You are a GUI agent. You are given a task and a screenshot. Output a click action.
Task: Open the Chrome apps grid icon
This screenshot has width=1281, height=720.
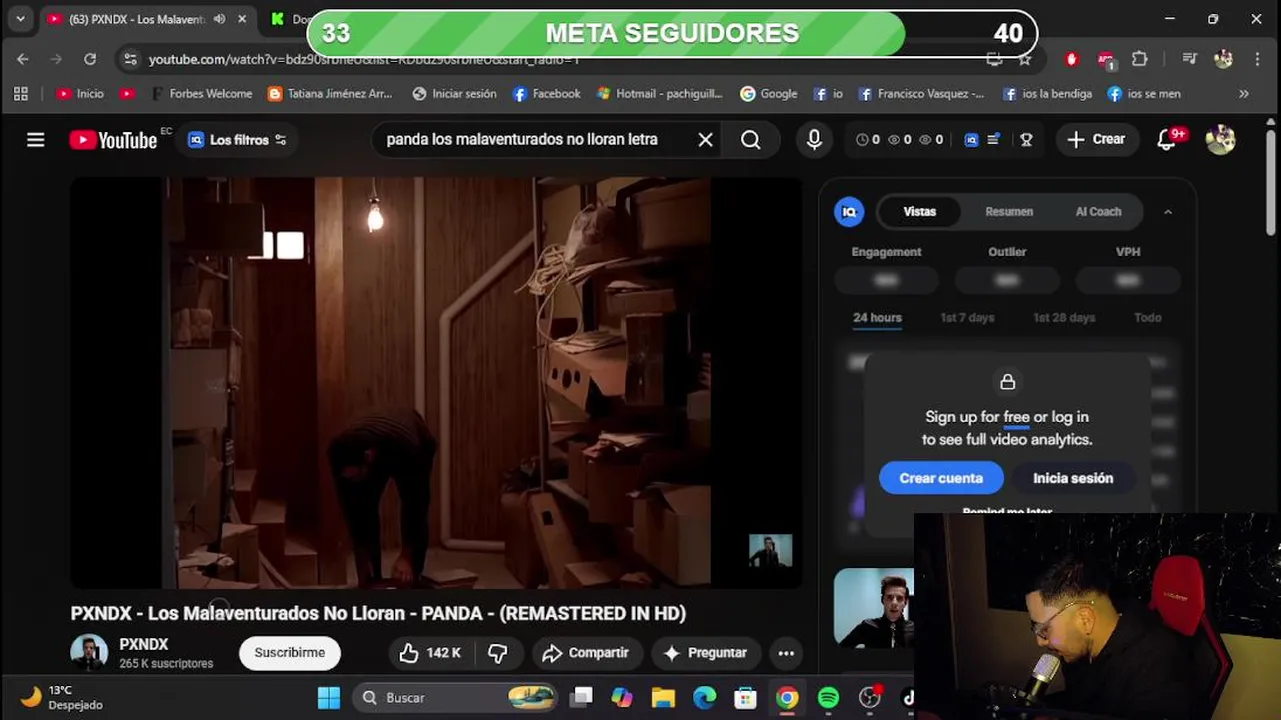coord(21,94)
